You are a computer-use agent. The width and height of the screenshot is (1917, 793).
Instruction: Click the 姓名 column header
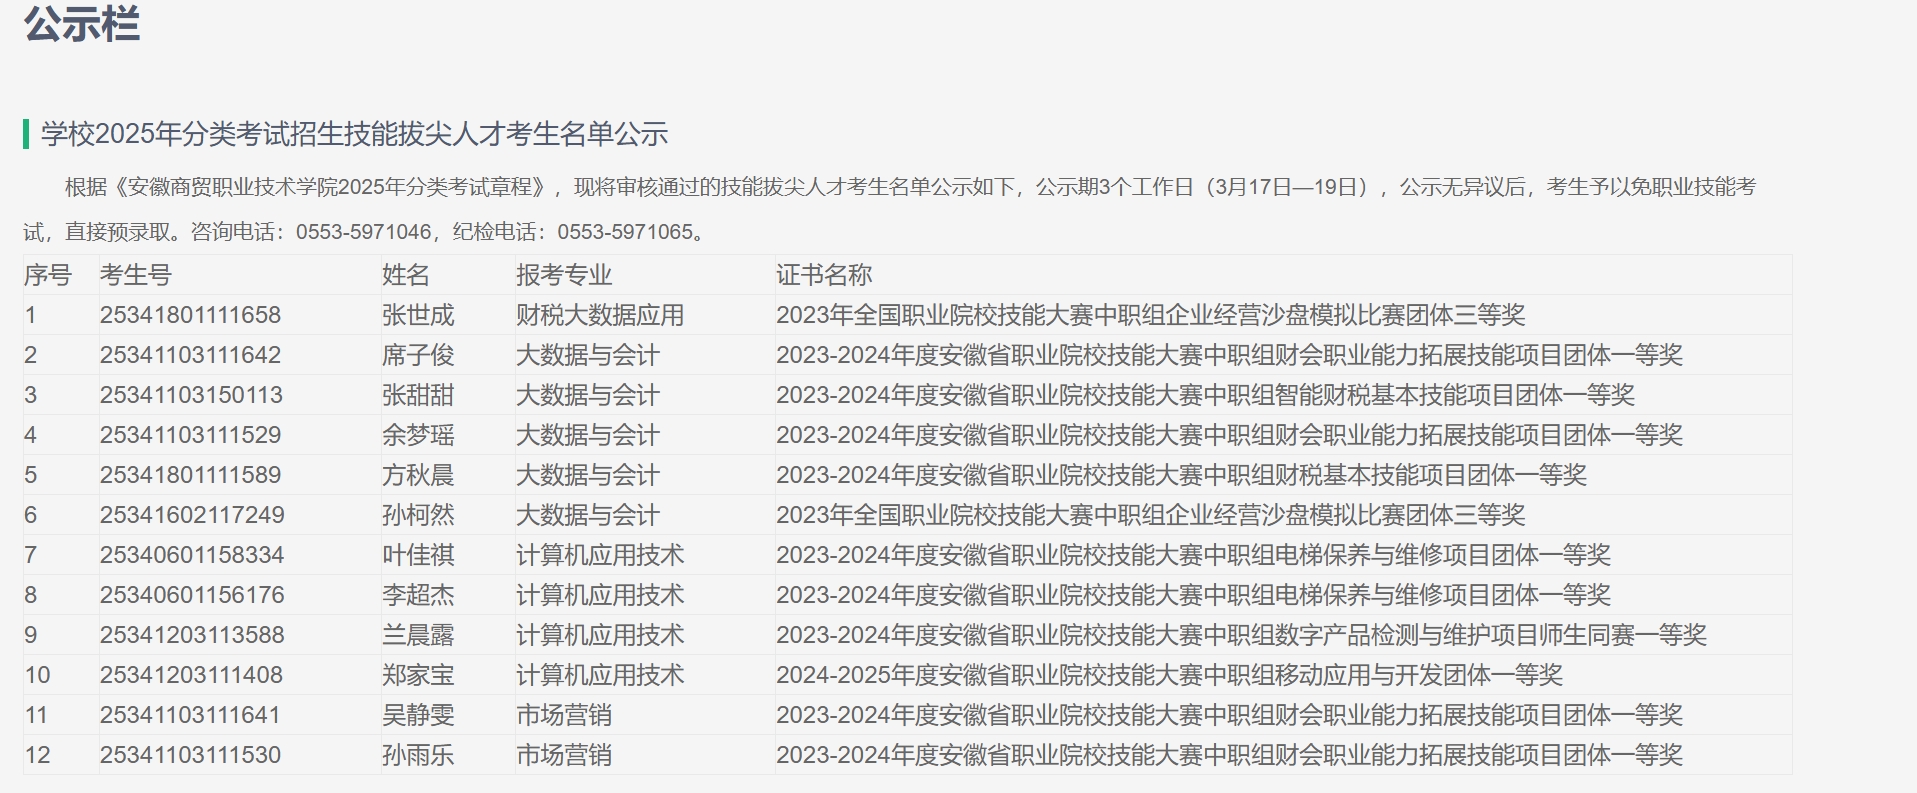pyautogui.click(x=406, y=275)
